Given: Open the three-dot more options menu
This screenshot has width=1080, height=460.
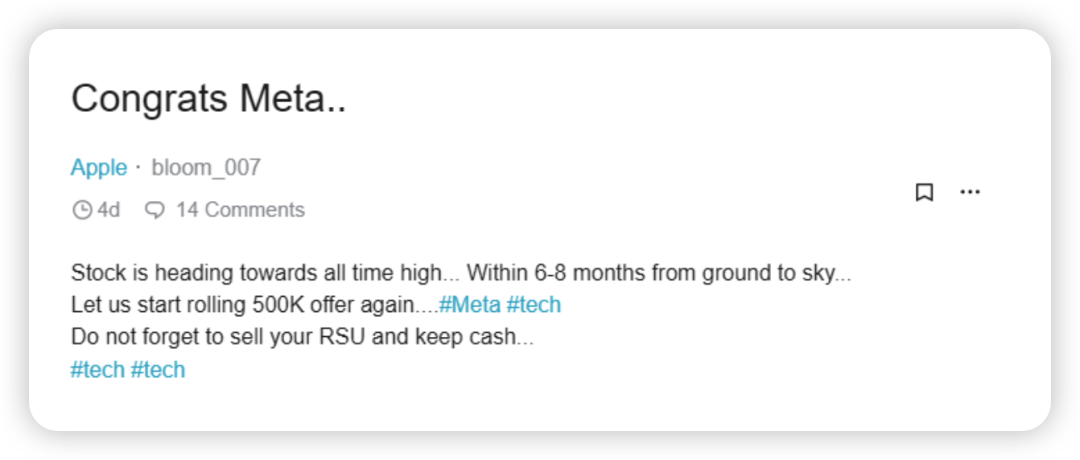Looking at the screenshot, I should pos(970,192).
